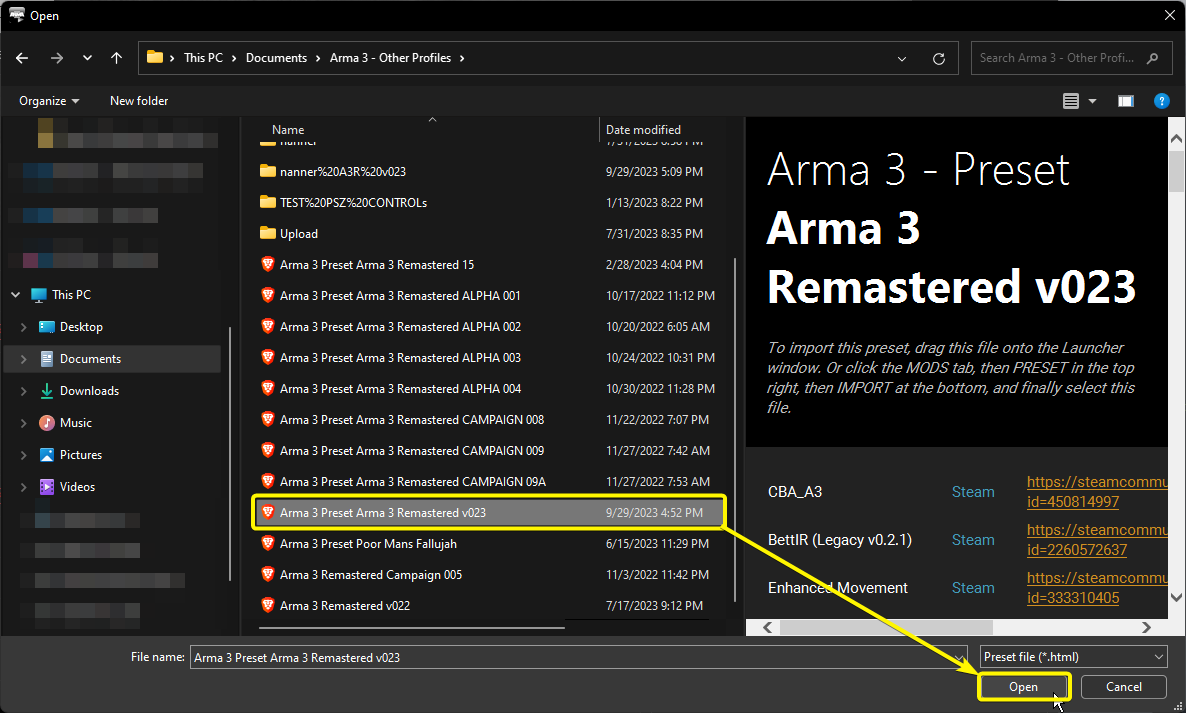
Task: Select Music in navigation pane
Action: pyautogui.click(x=76, y=423)
